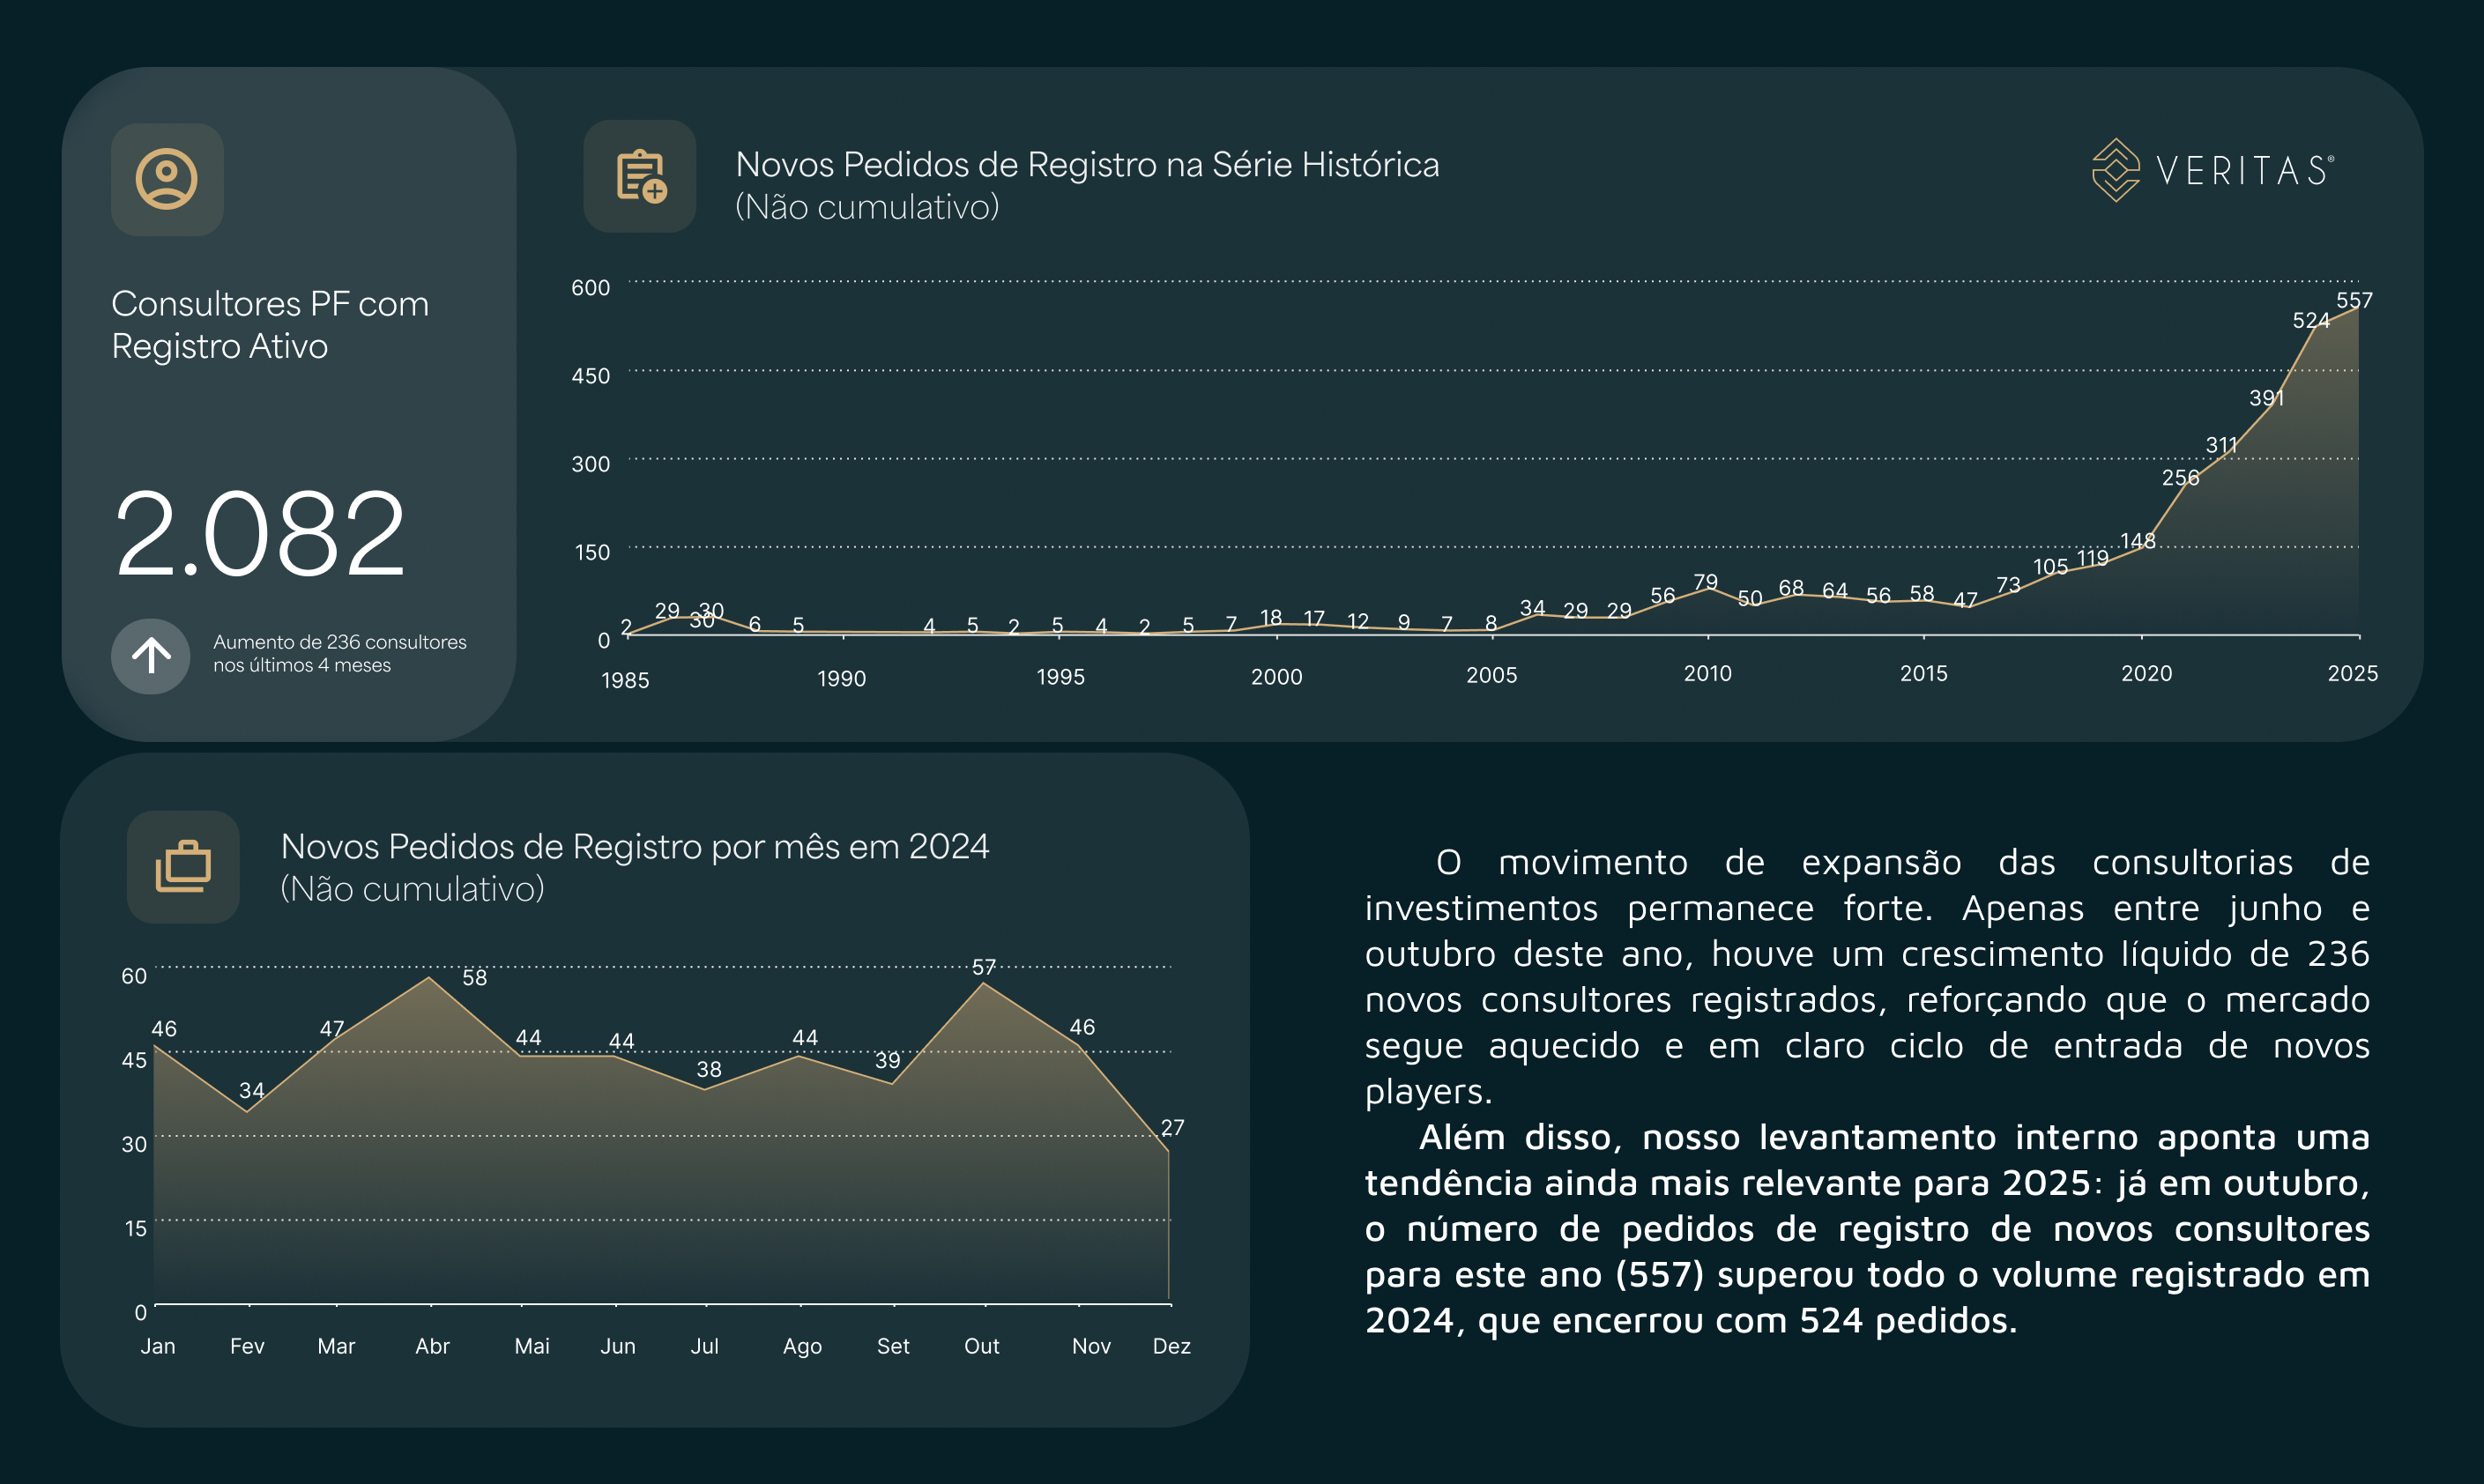Click the 1990 x-axis label

pos(841,678)
